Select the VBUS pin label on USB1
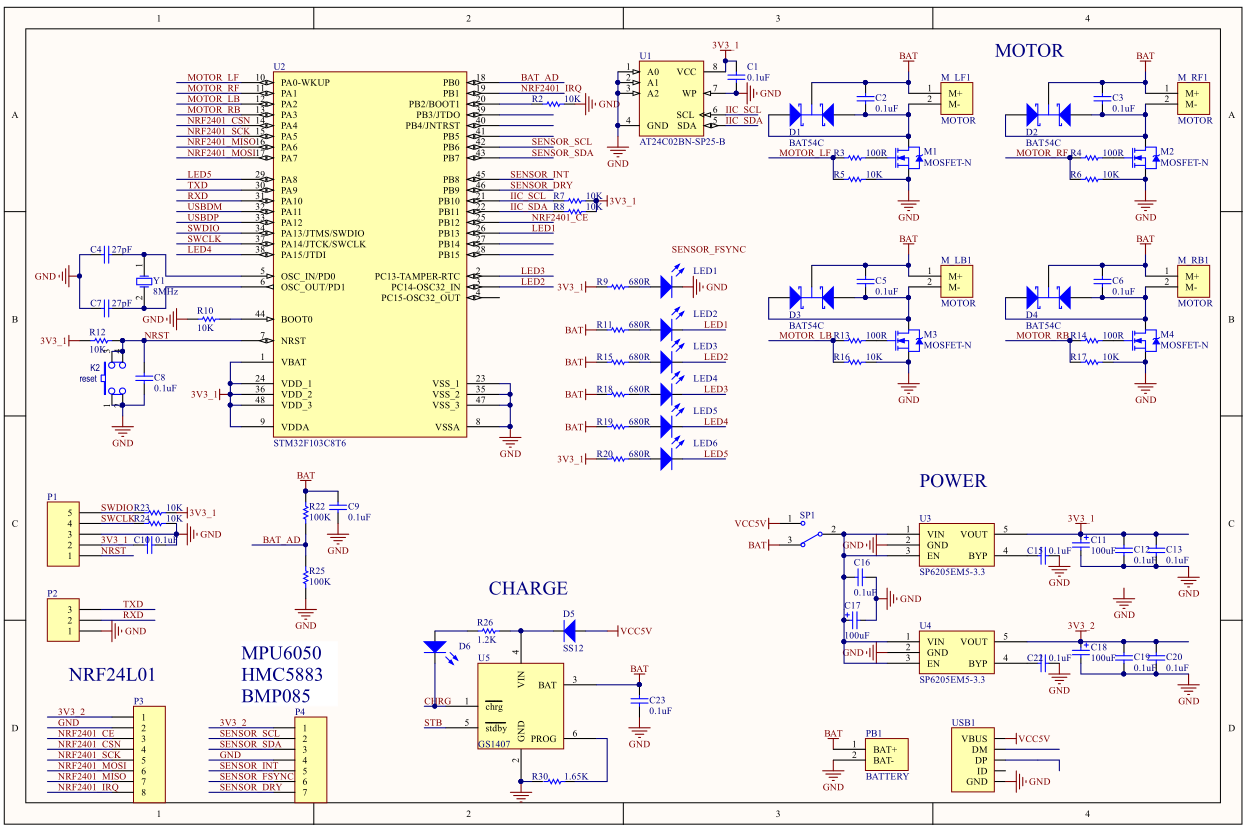This screenshot has width=1248, height=830. pyautogui.click(x=975, y=739)
